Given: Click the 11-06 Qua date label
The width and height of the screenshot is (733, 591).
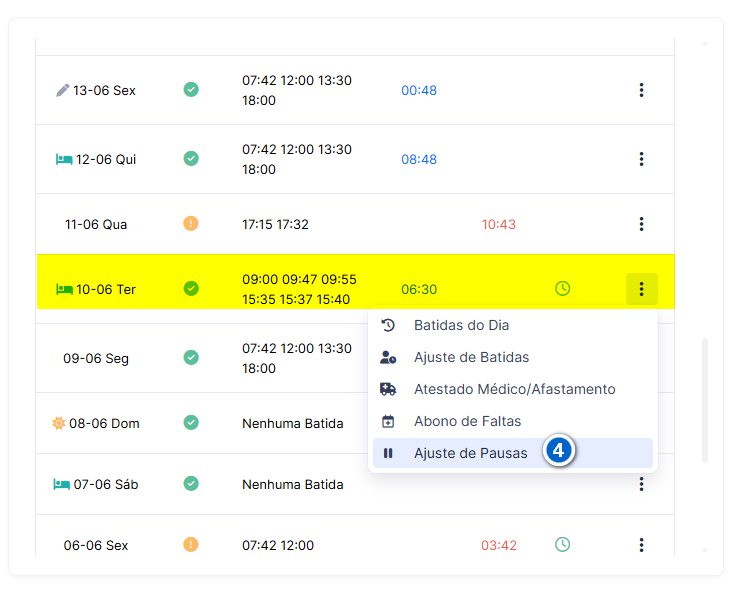Looking at the screenshot, I should click(x=96, y=224).
